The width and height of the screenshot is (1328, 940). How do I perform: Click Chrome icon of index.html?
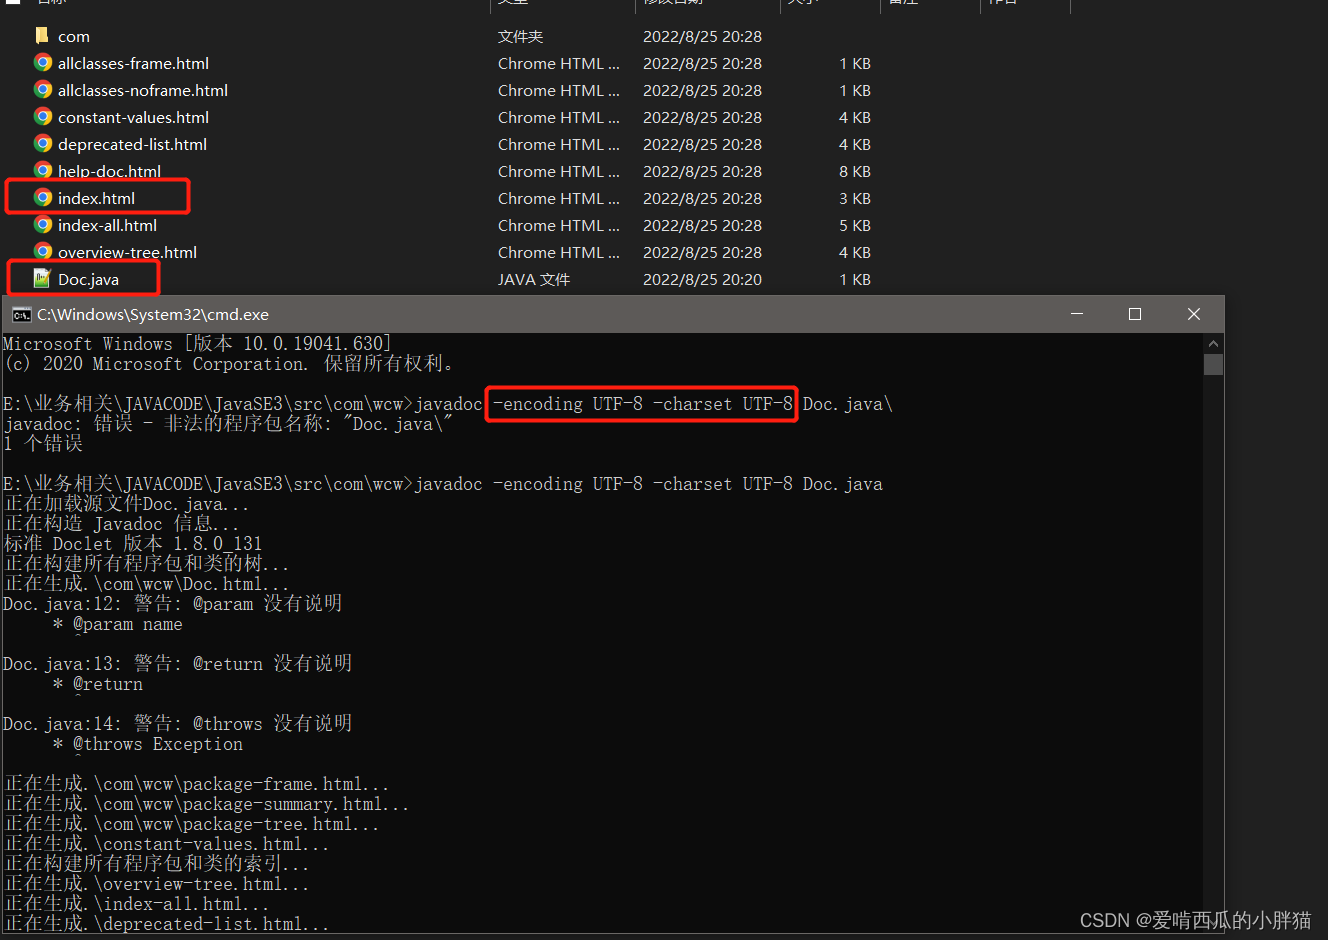[43, 198]
